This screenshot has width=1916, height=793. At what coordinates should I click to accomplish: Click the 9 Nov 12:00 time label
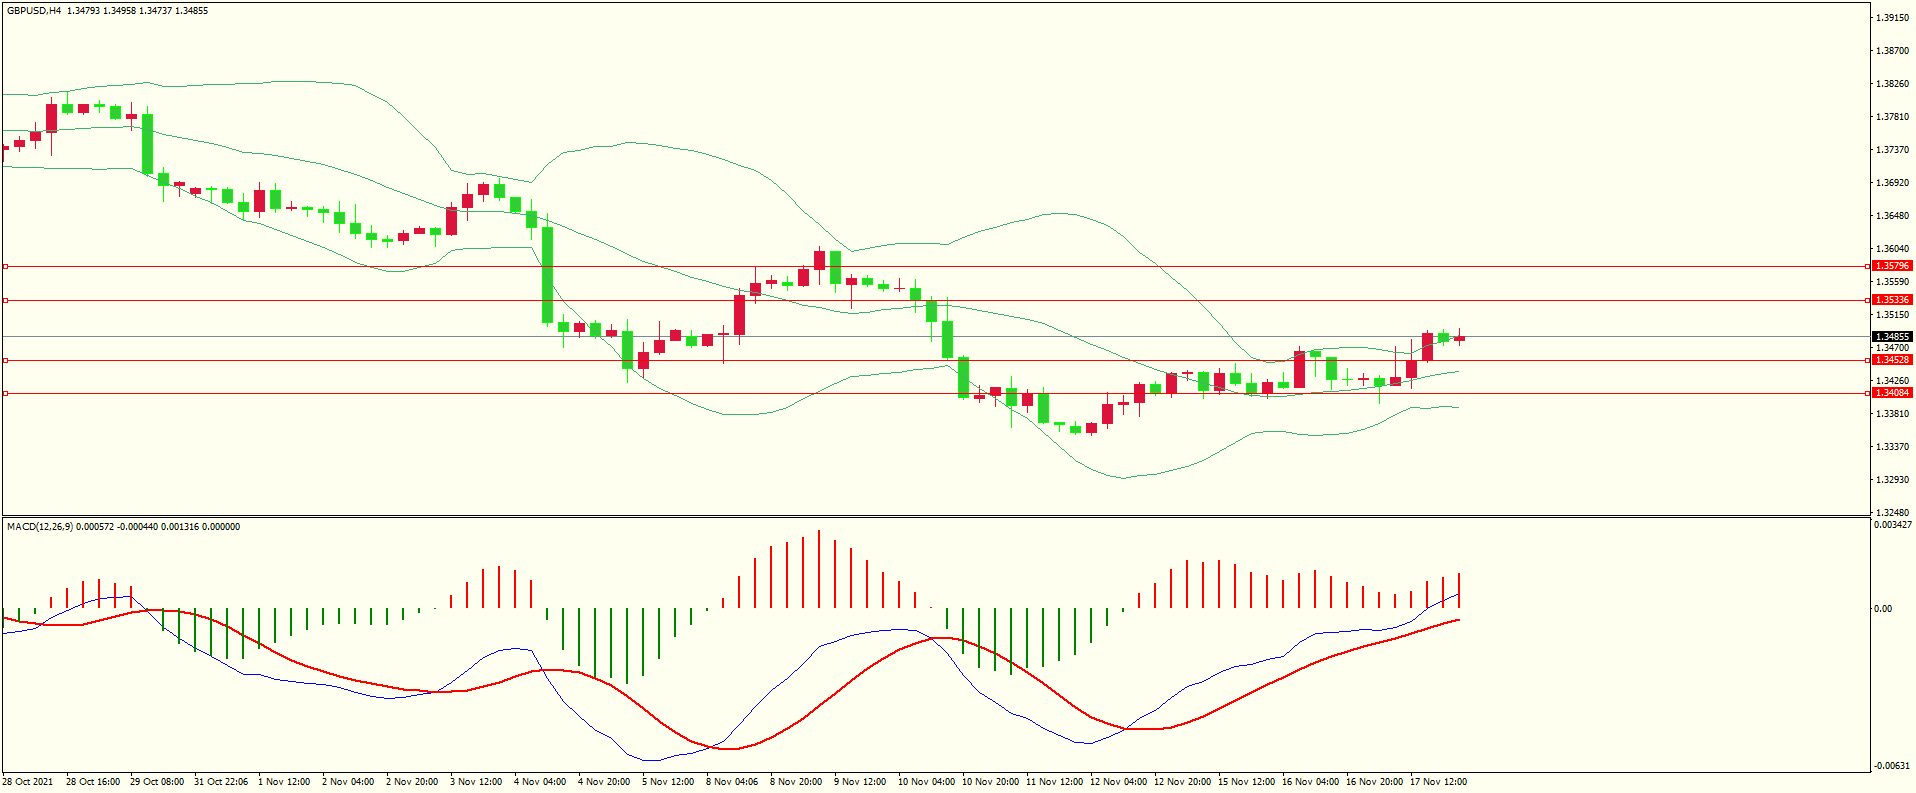(x=860, y=782)
